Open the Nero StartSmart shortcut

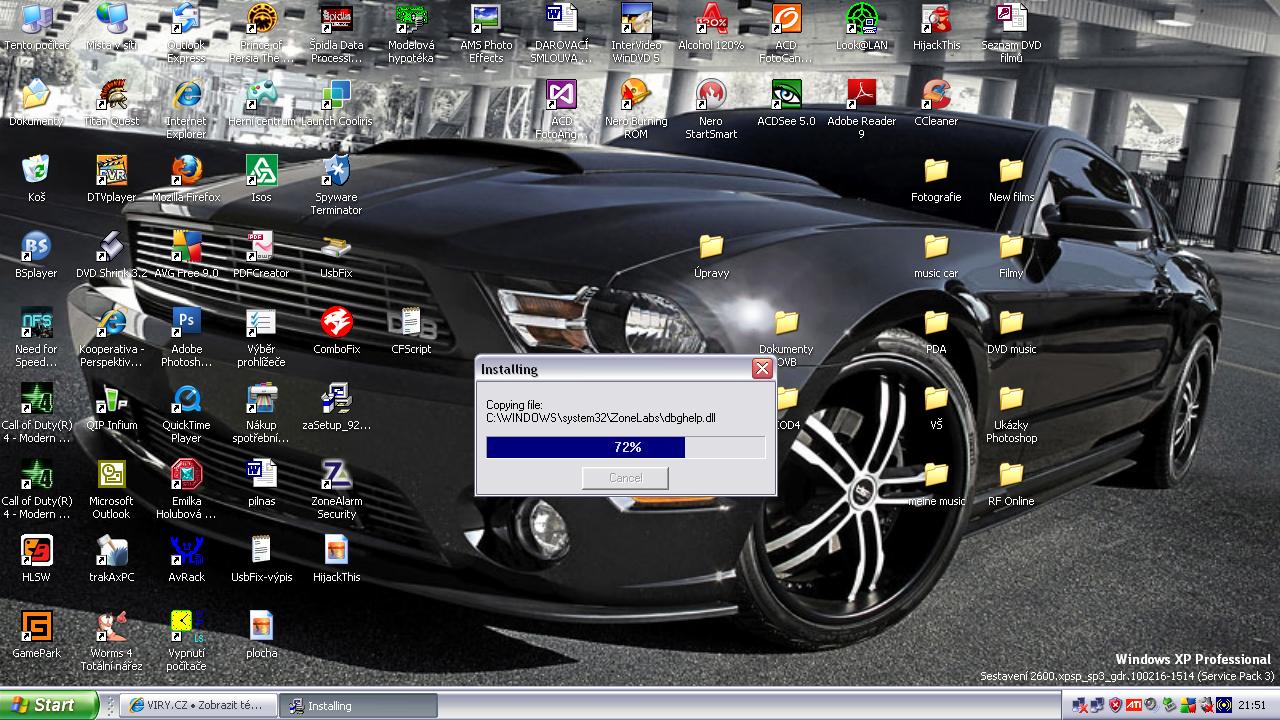point(711,96)
